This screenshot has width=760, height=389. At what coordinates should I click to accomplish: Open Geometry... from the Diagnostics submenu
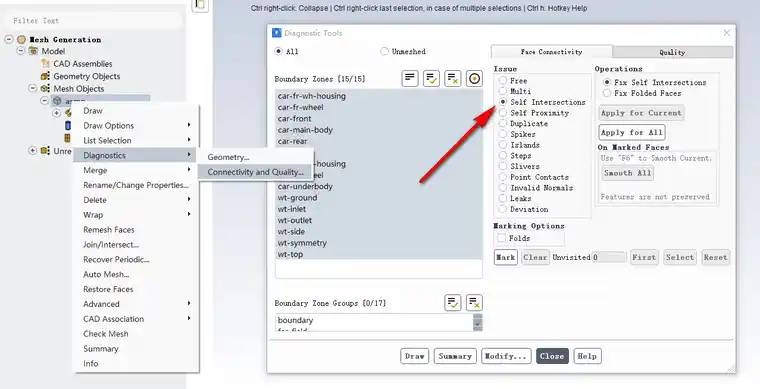click(228, 157)
